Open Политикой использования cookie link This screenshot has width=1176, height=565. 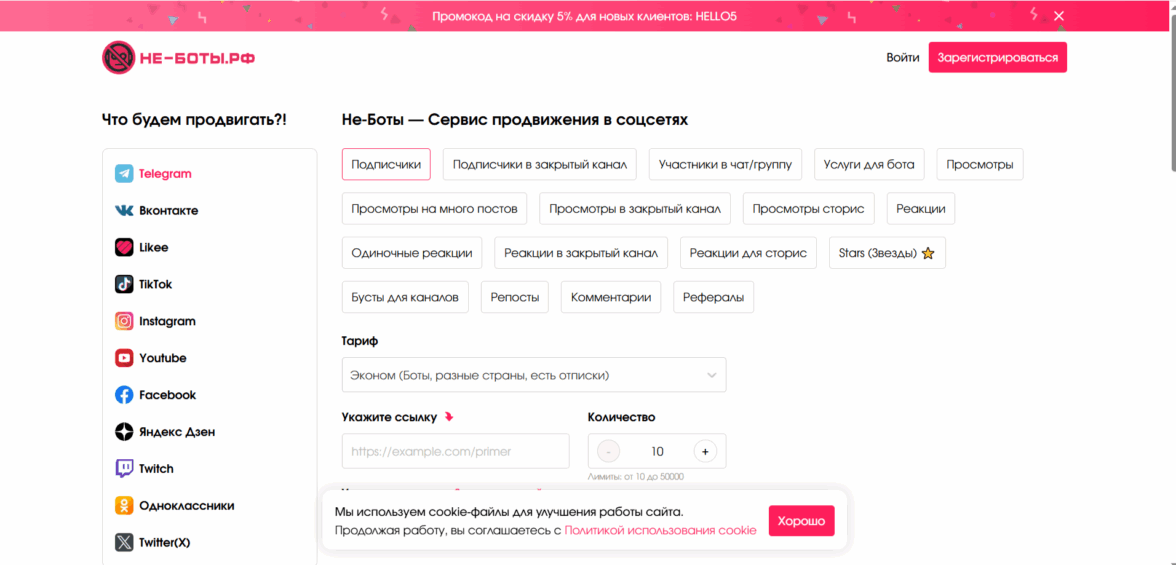(x=660, y=530)
